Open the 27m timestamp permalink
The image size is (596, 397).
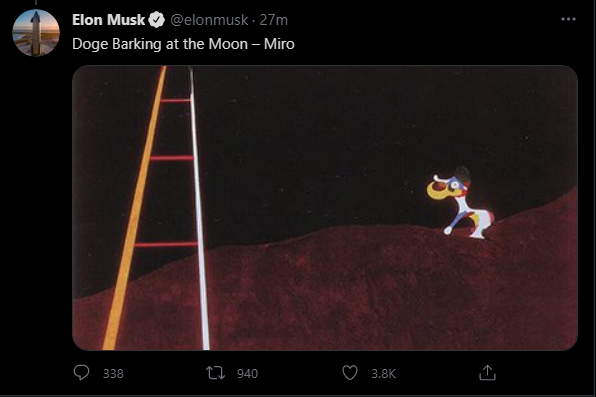pyautogui.click(x=274, y=20)
